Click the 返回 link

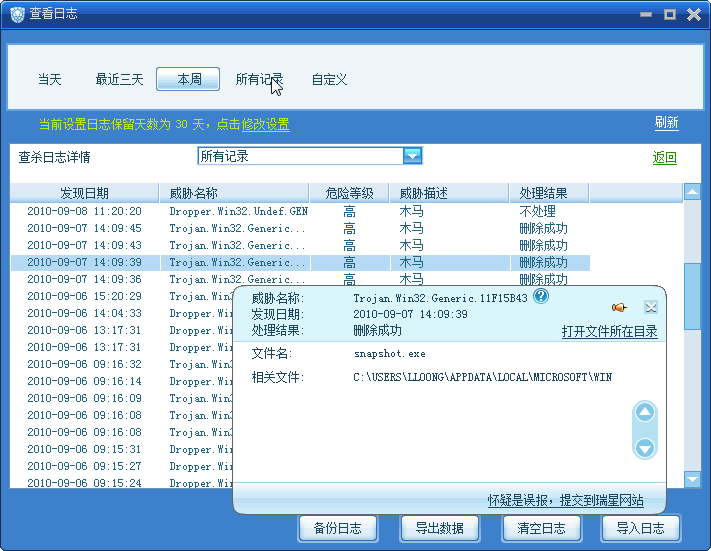pyautogui.click(x=664, y=158)
